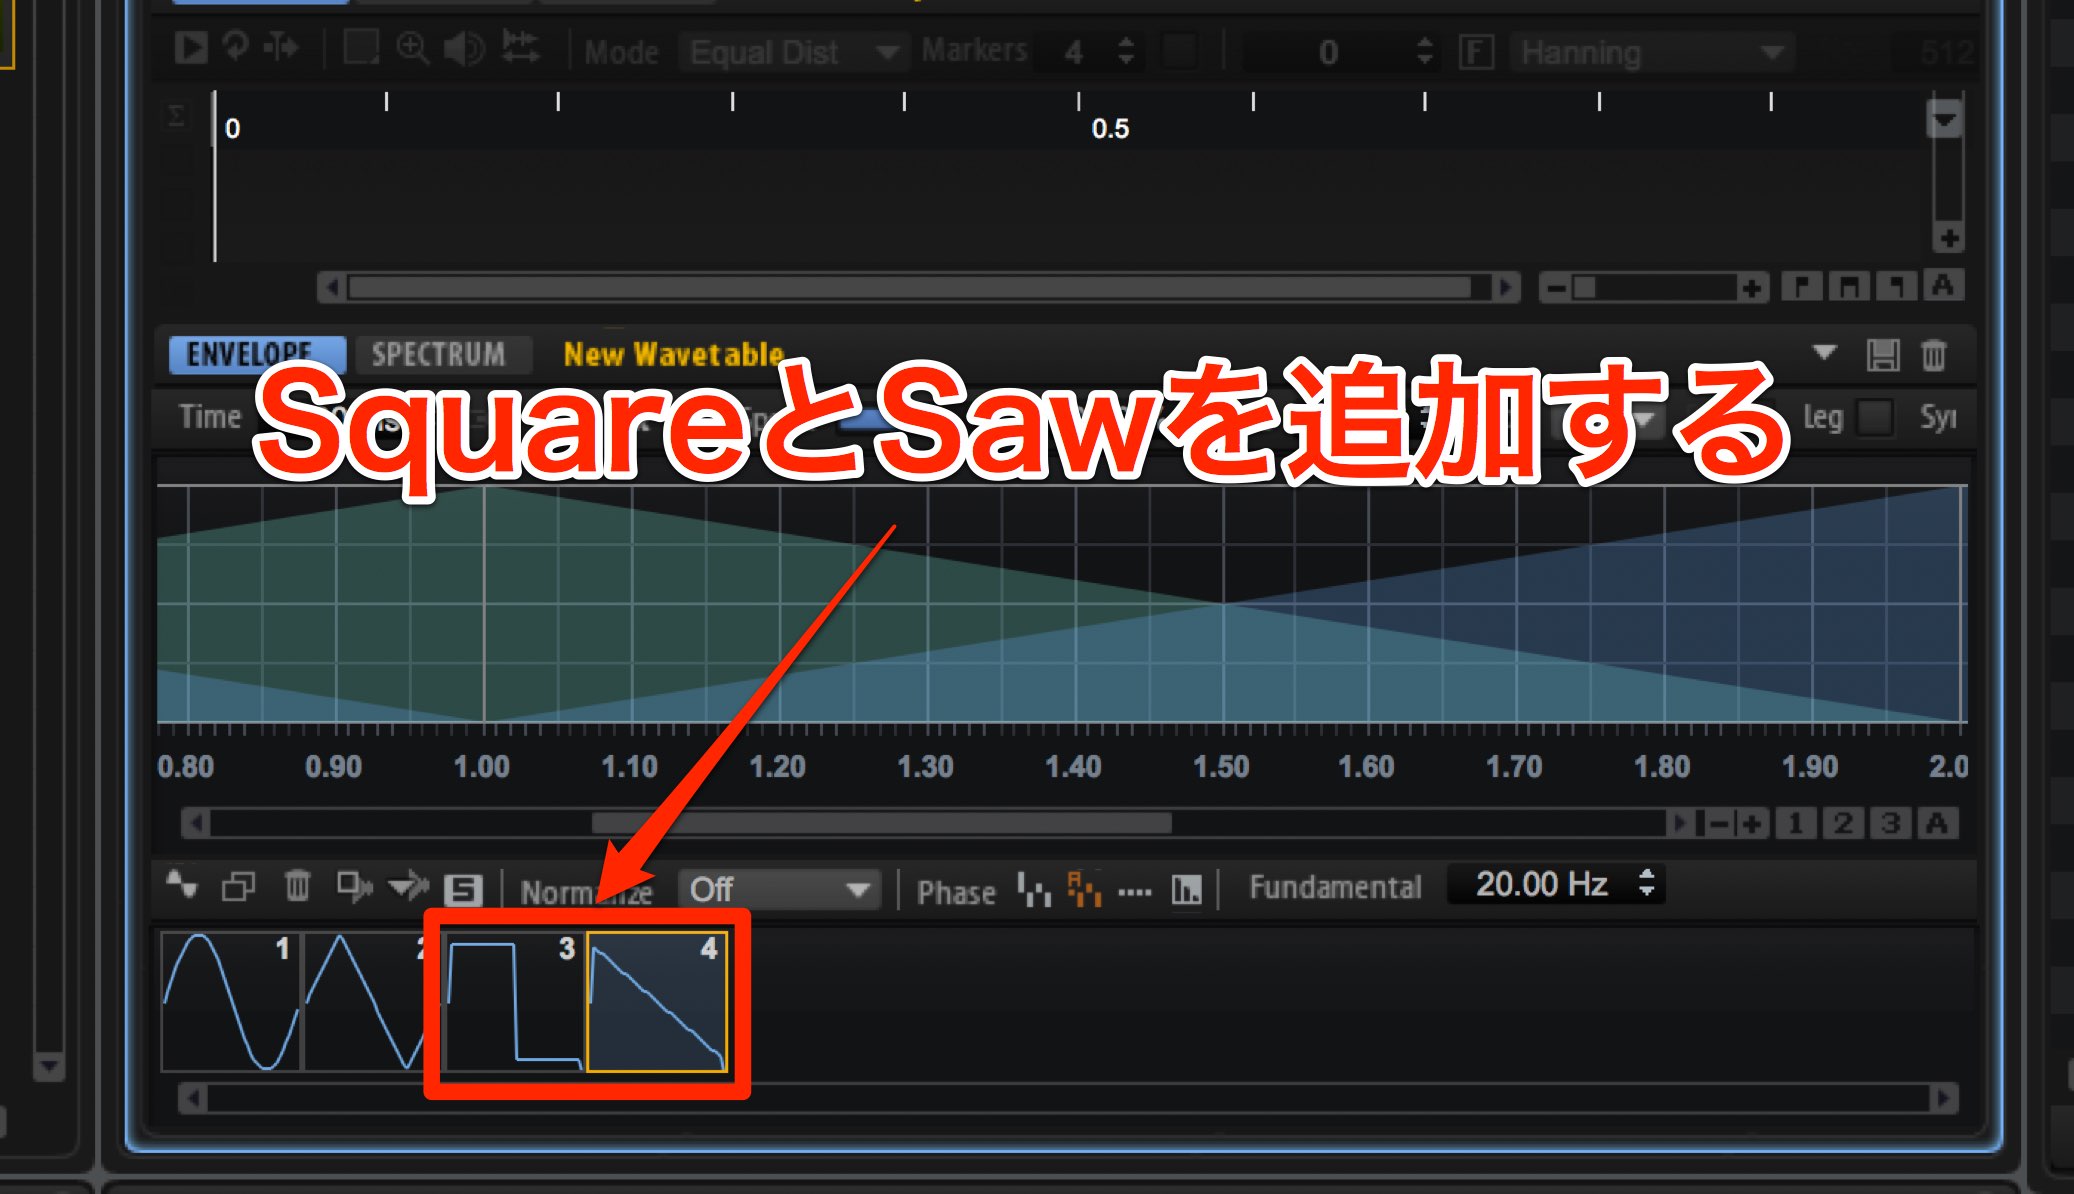2074x1194 pixels.
Task: Open the Normalize dropdown set to Off
Action: [779, 889]
